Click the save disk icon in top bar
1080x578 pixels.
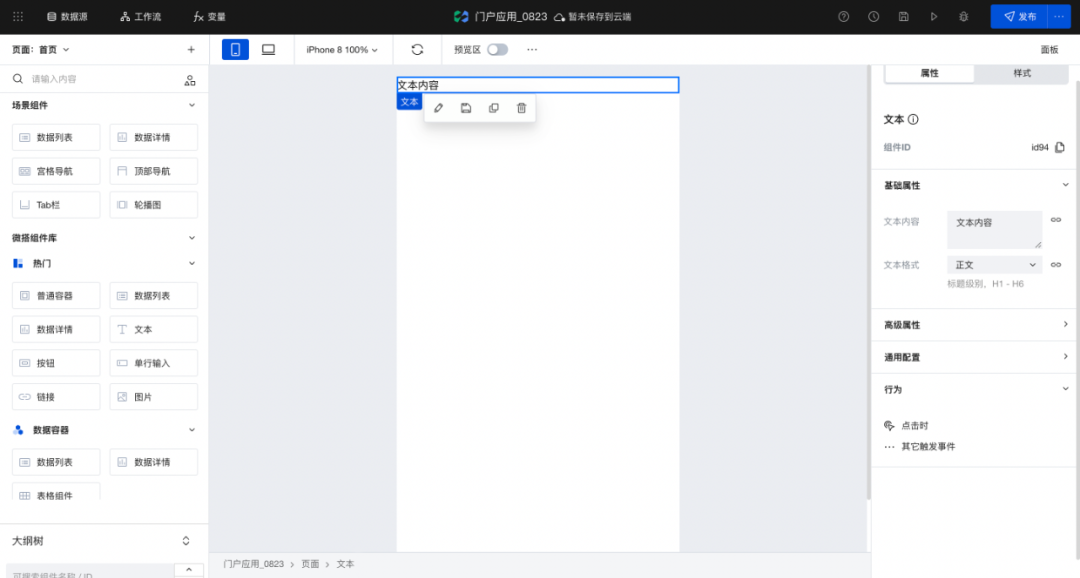[904, 17]
